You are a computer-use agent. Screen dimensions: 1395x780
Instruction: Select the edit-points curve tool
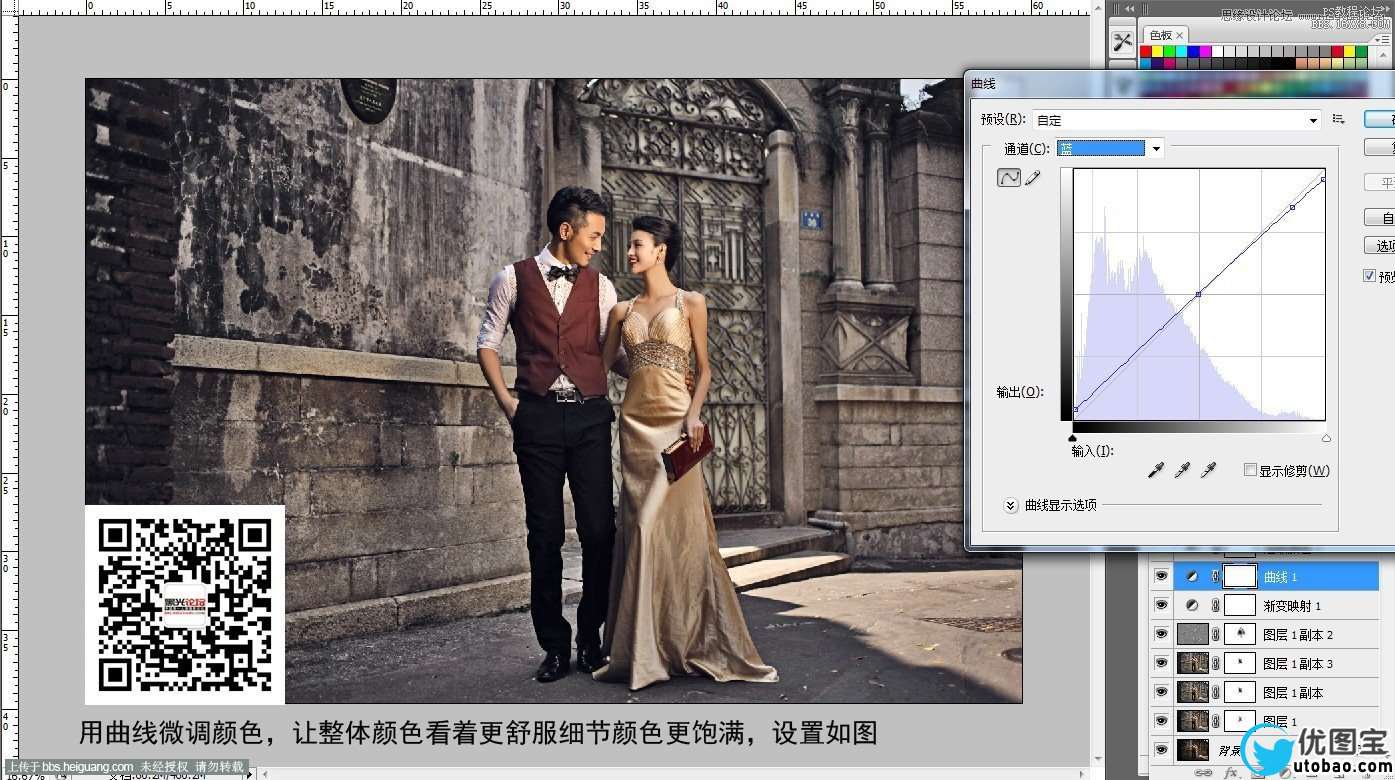(1008, 177)
